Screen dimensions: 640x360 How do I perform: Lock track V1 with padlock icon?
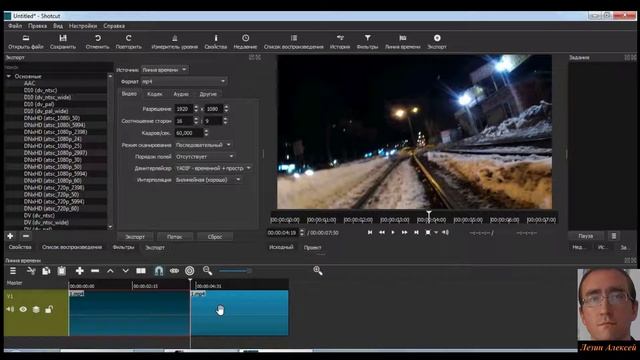(49, 309)
